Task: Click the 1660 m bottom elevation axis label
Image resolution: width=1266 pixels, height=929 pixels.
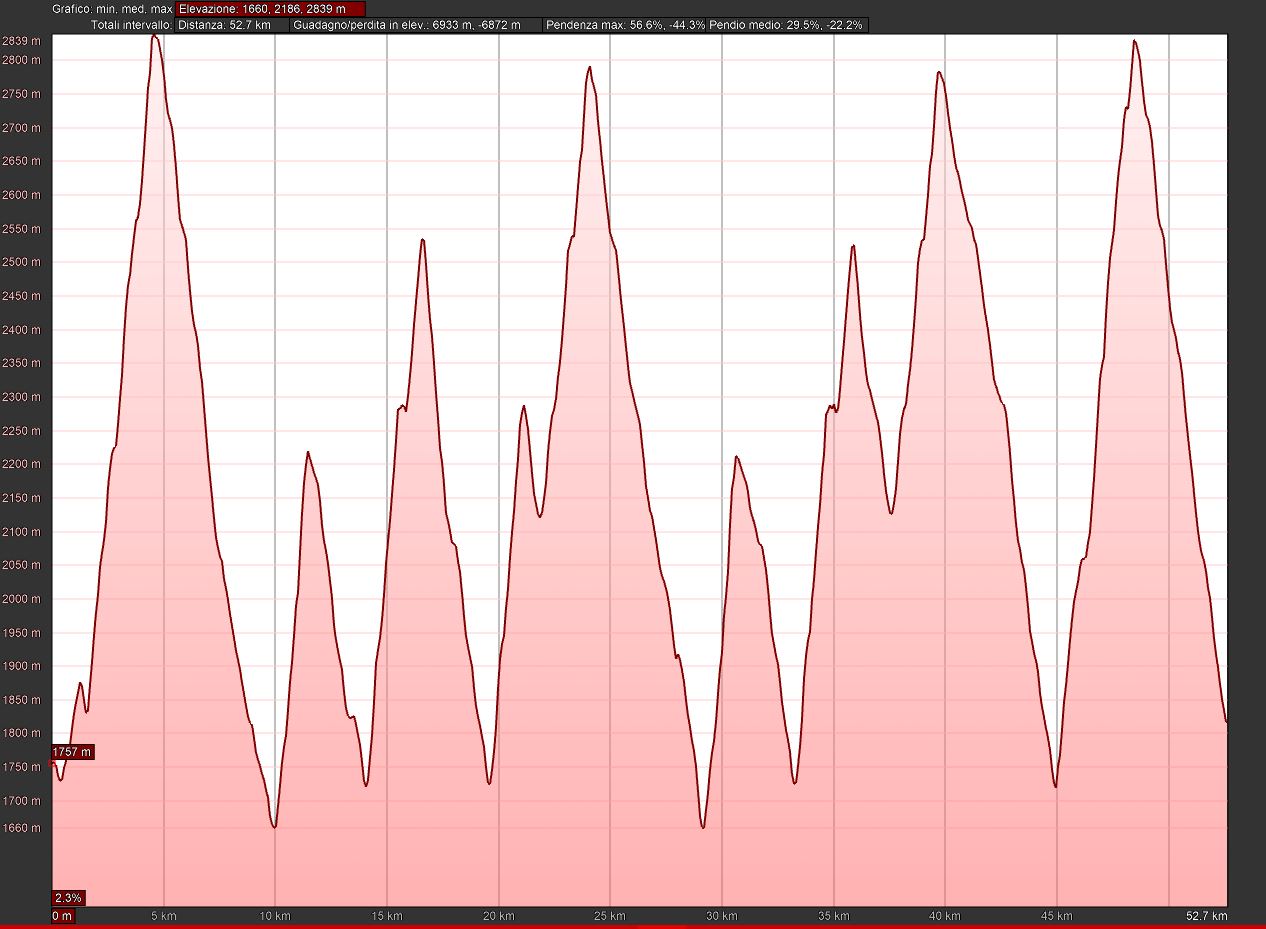Action: pyautogui.click(x=24, y=828)
